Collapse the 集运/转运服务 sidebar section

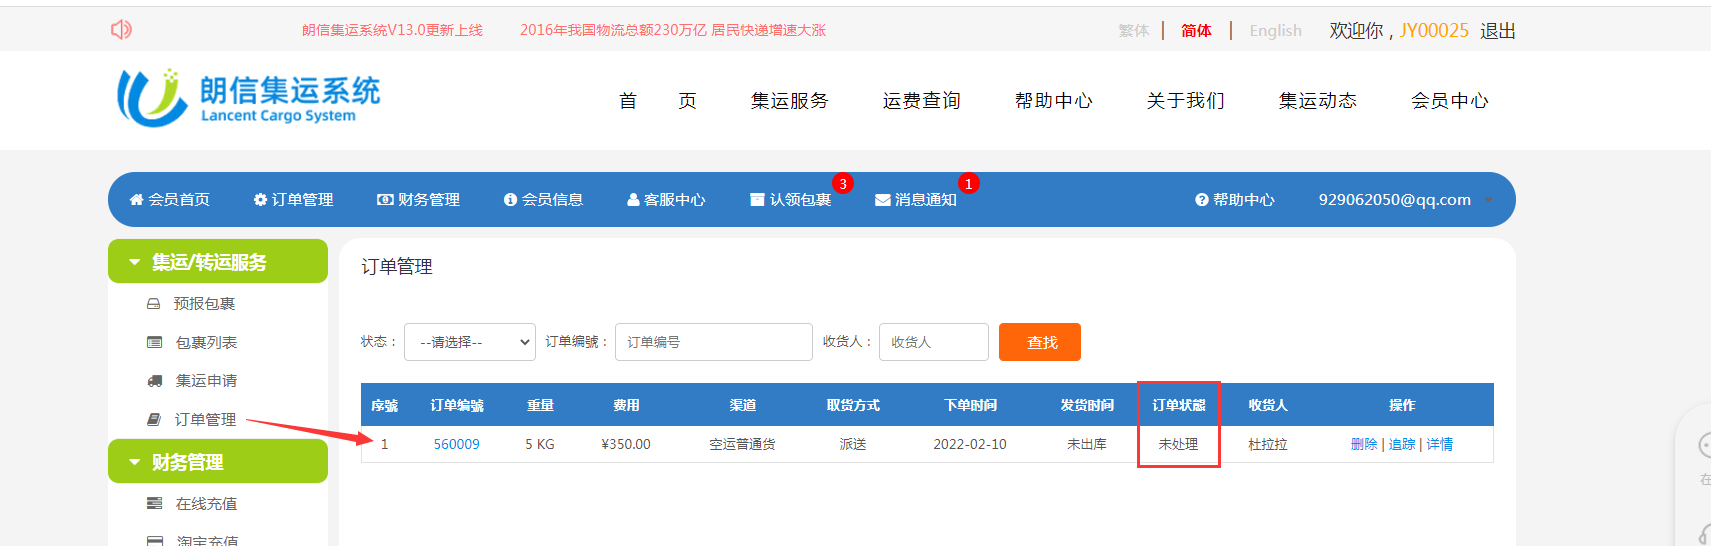tap(217, 262)
